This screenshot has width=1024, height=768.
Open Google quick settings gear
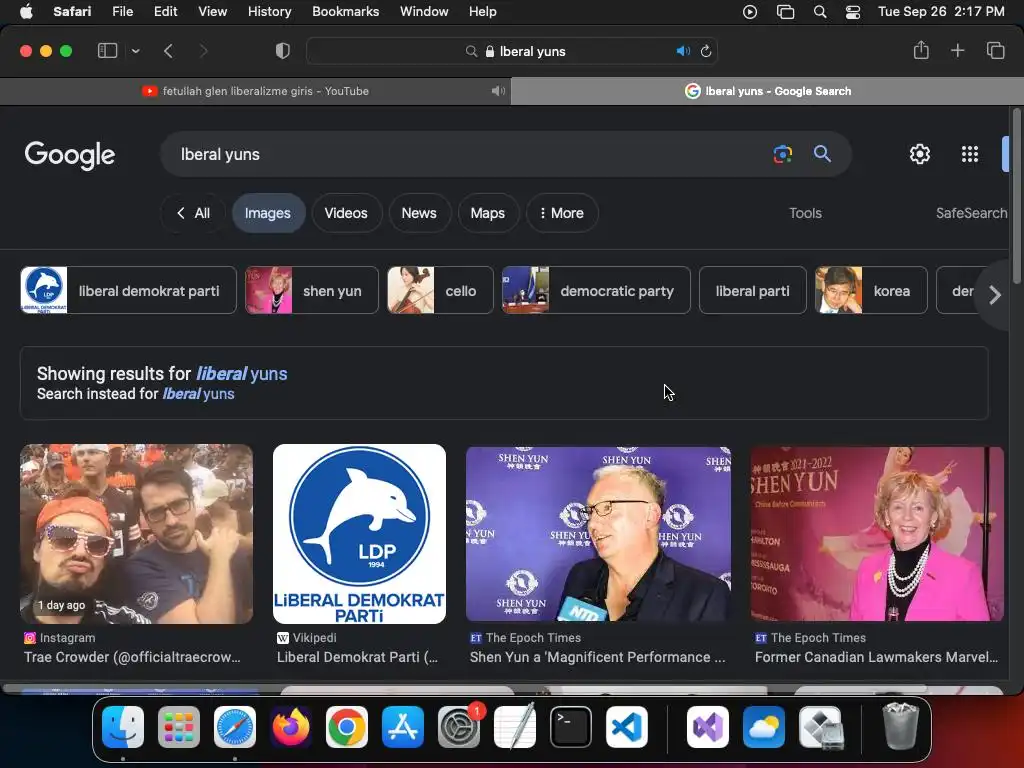tap(920, 154)
